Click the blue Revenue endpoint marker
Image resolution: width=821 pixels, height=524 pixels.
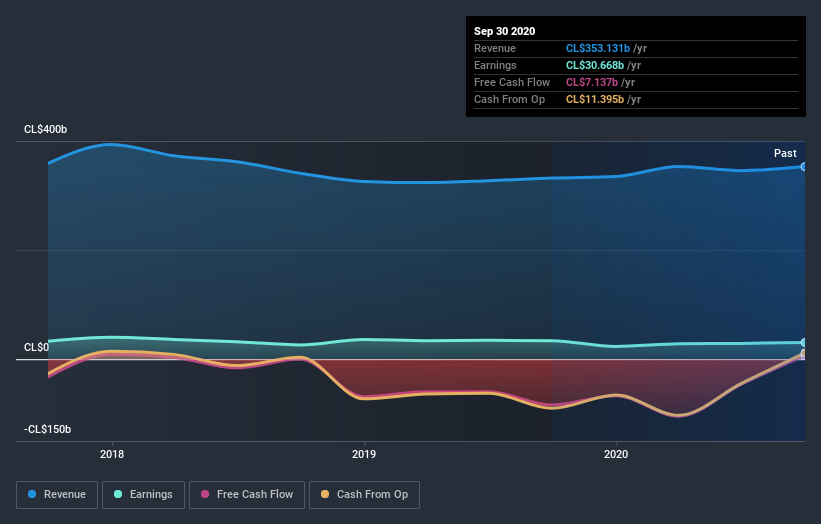(804, 166)
